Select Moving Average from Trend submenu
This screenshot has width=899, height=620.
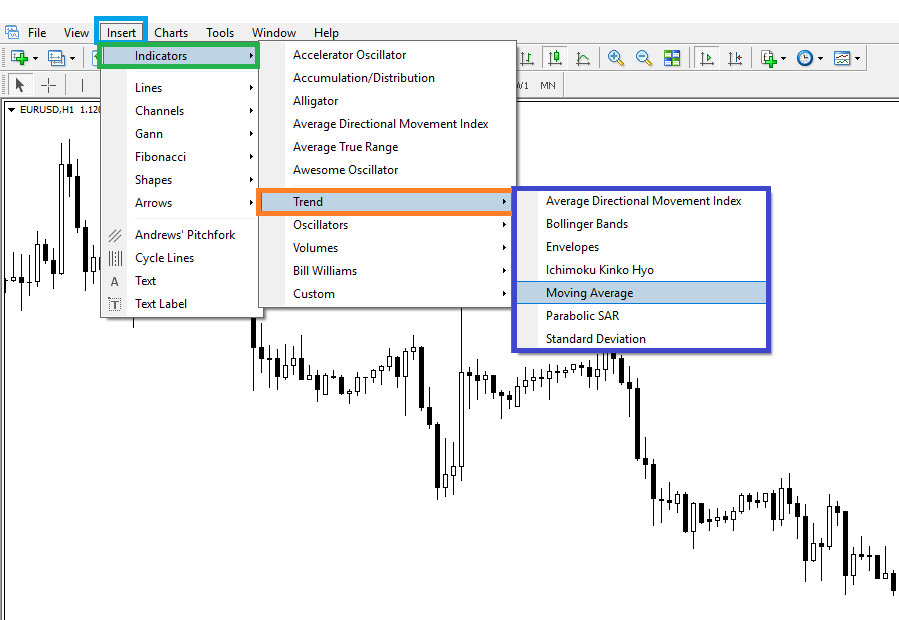pyautogui.click(x=589, y=293)
